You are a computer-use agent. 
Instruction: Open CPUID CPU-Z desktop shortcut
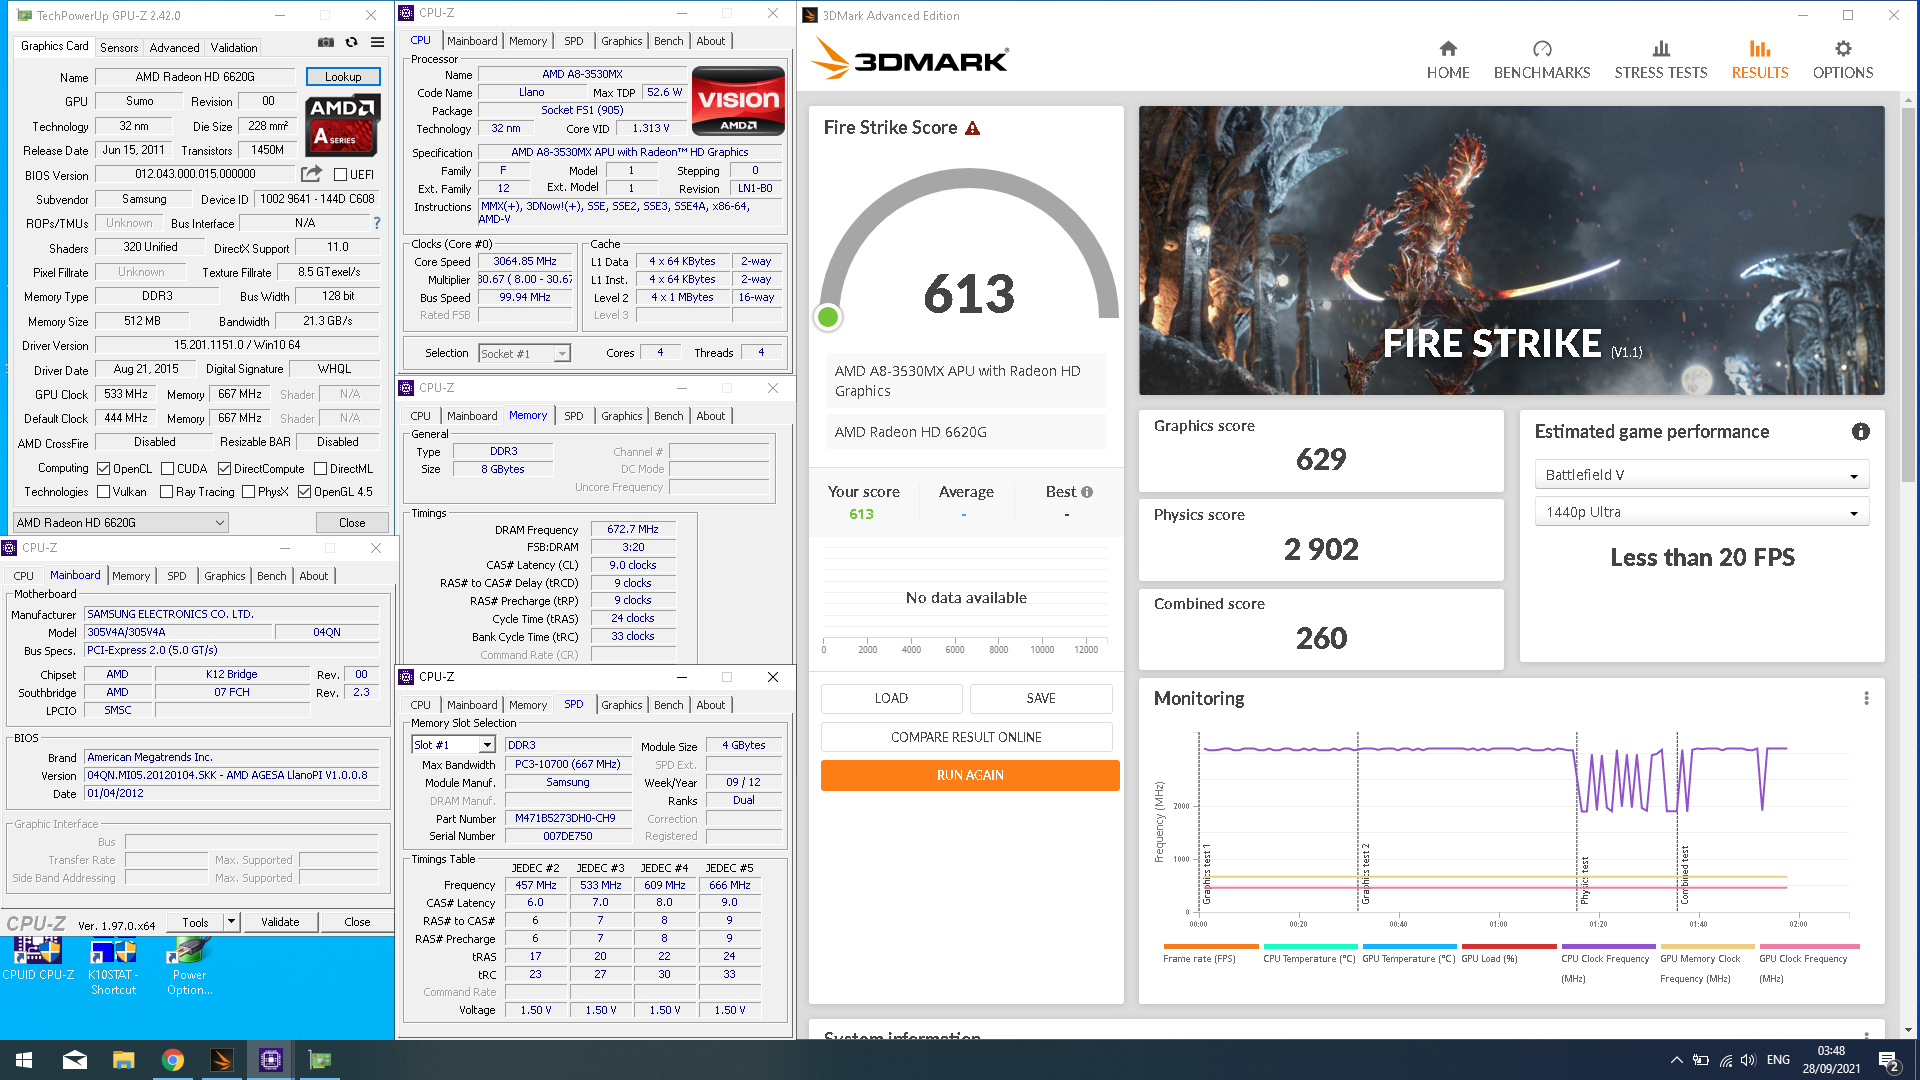pyautogui.click(x=38, y=960)
